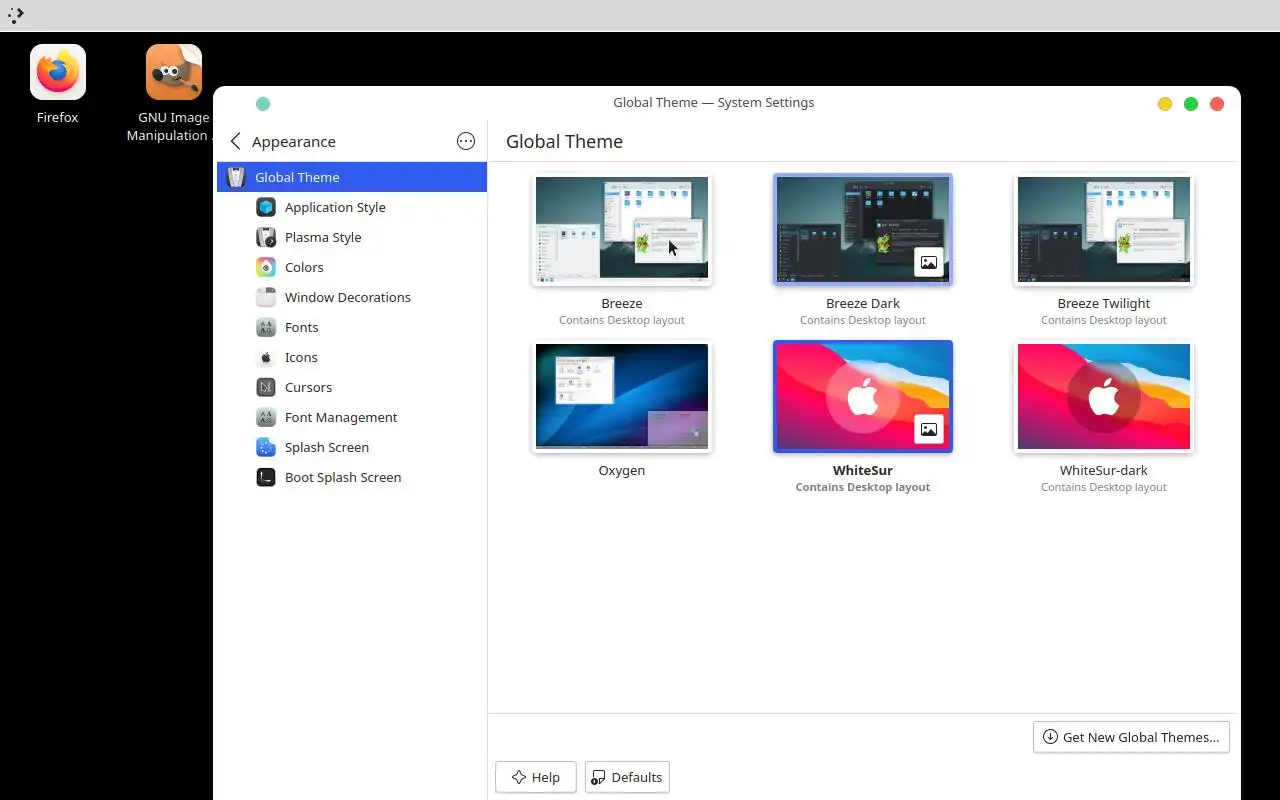1280x800 pixels.
Task: Click the Global Theme sidebar icon
Action: click(236, 177)
